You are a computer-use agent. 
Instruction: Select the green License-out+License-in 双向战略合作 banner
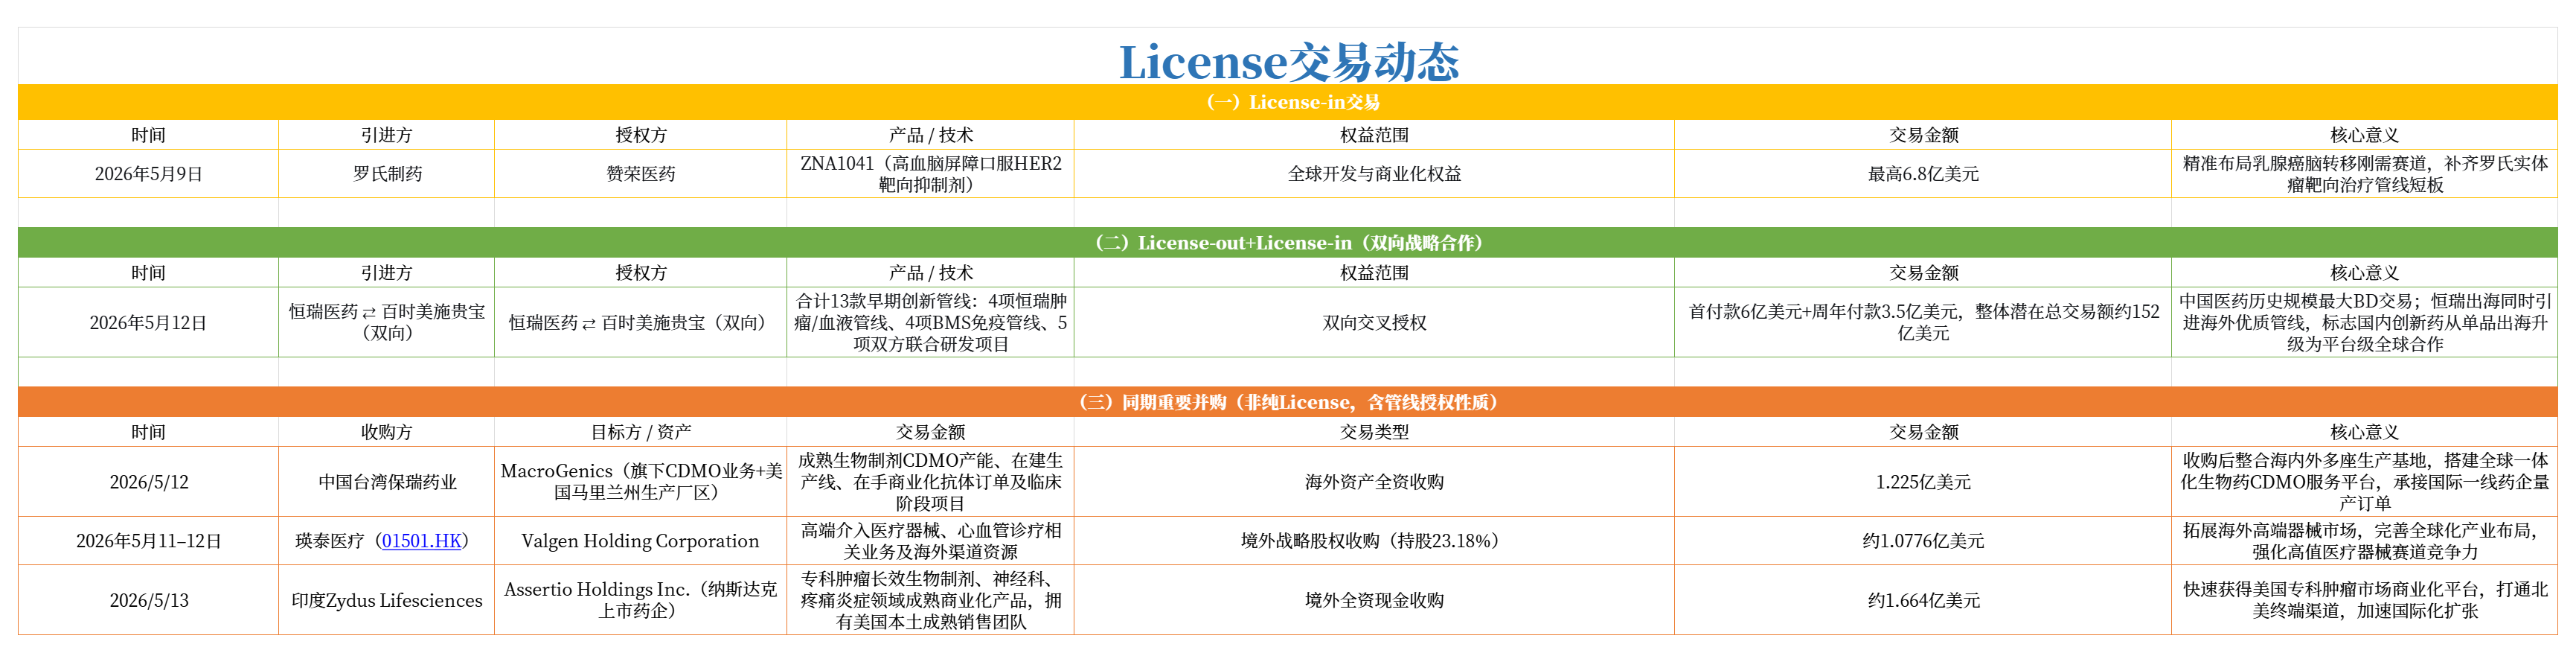(x=1288, y=243)
